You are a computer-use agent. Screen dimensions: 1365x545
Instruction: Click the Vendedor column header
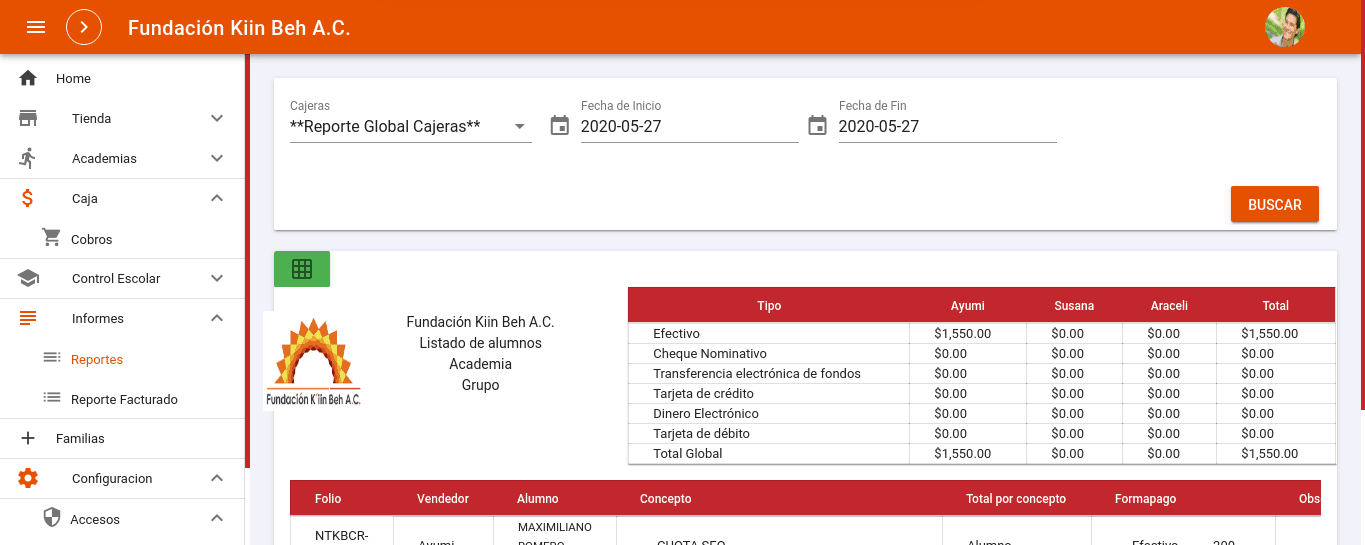(x=443, y=498)
